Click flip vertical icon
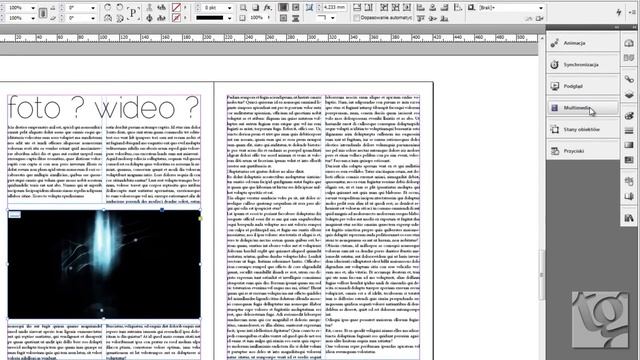The image size is (640, 360). click(x=120, y=18)
